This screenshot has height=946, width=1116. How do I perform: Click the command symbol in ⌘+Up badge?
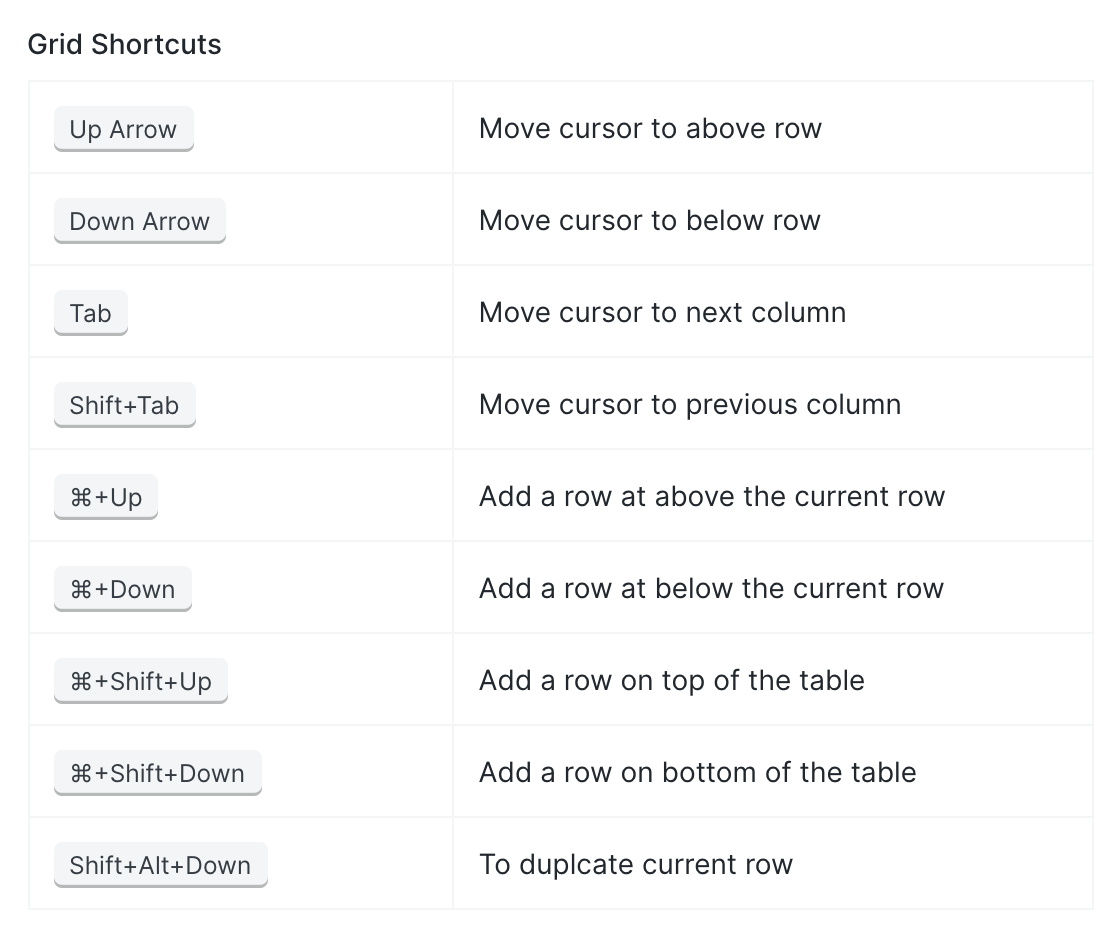[x=80, y=498]
